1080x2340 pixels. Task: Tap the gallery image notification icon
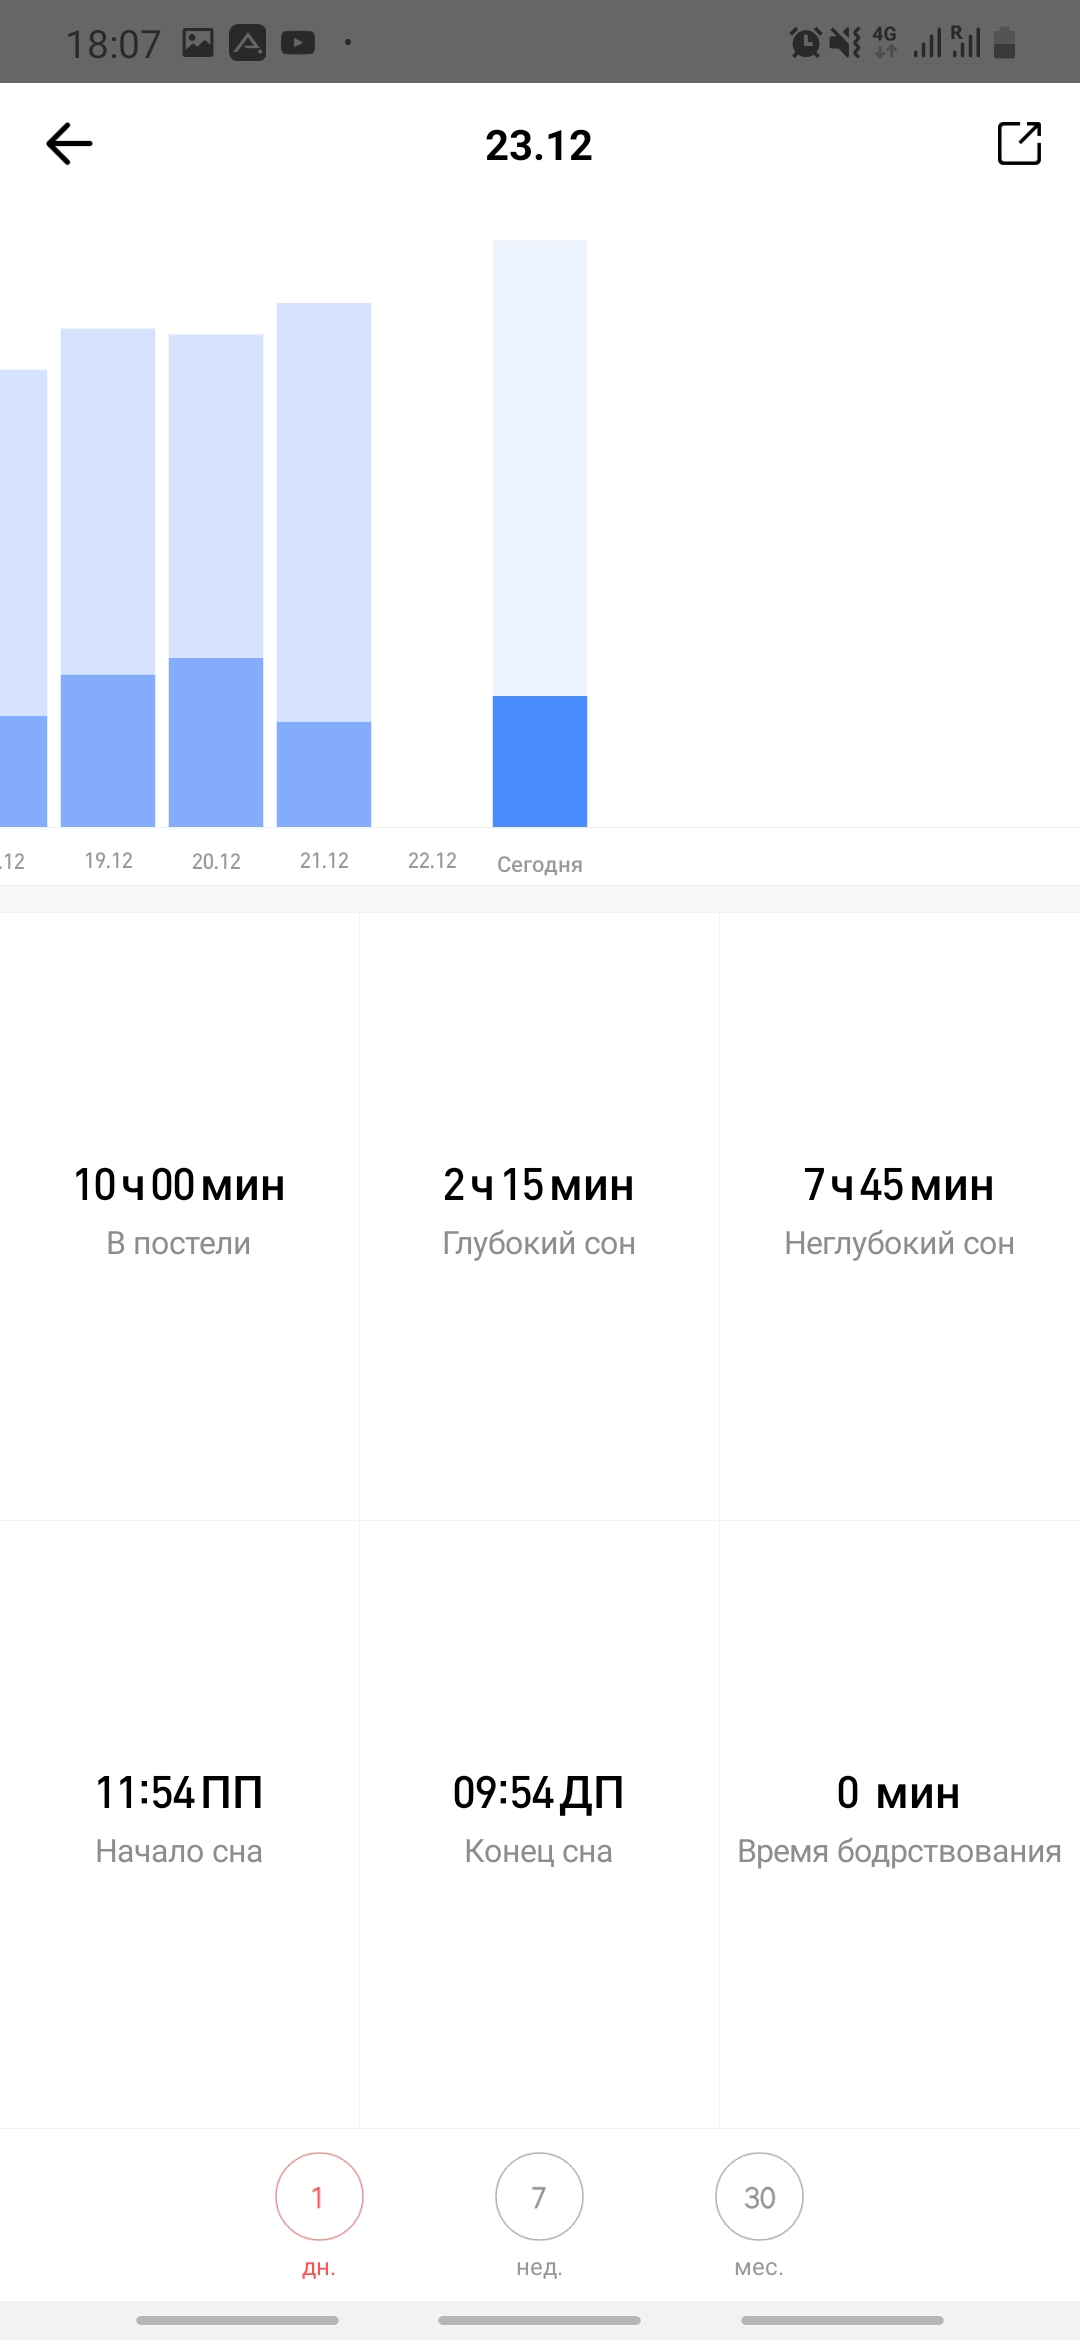(x=198, y=43)
